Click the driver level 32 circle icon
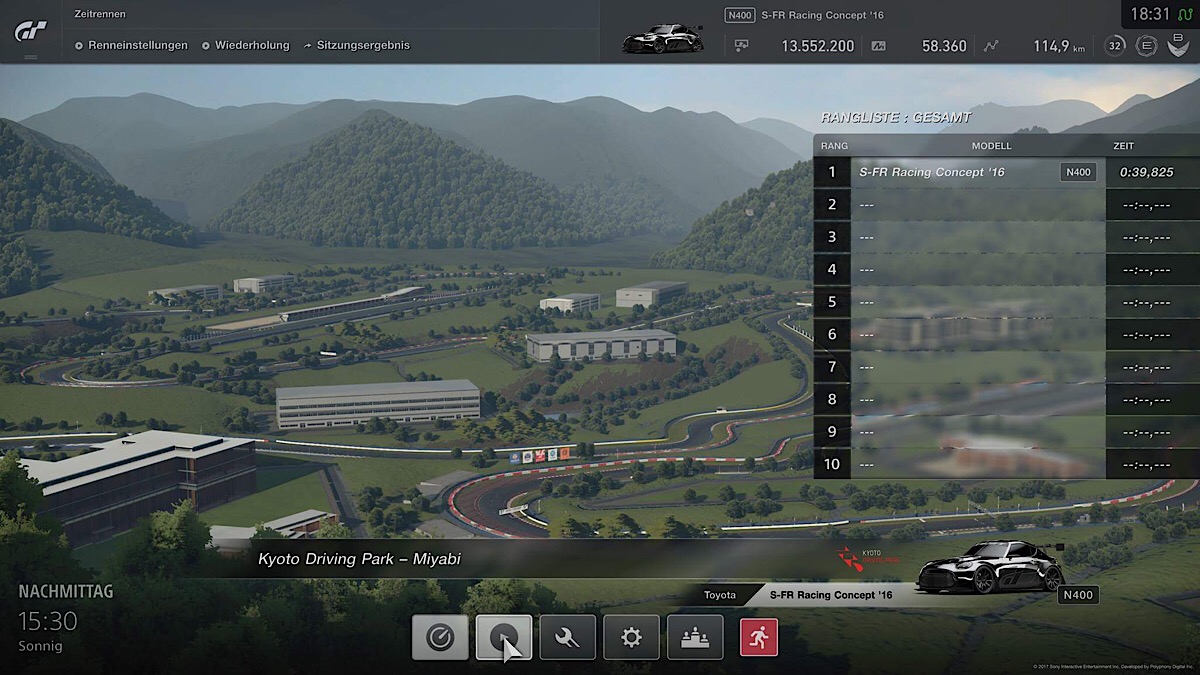The image size is (1200, 675). point(1115,46)
